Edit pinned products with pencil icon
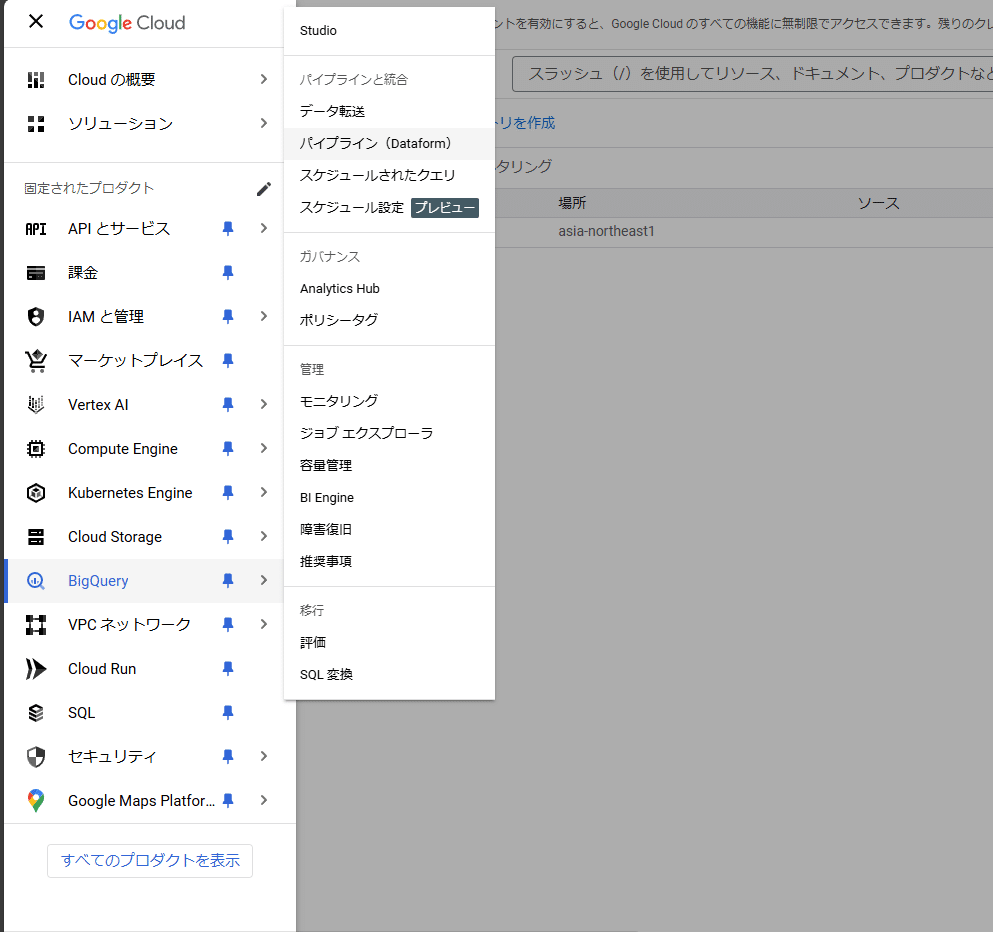 [x=264, y=189]
